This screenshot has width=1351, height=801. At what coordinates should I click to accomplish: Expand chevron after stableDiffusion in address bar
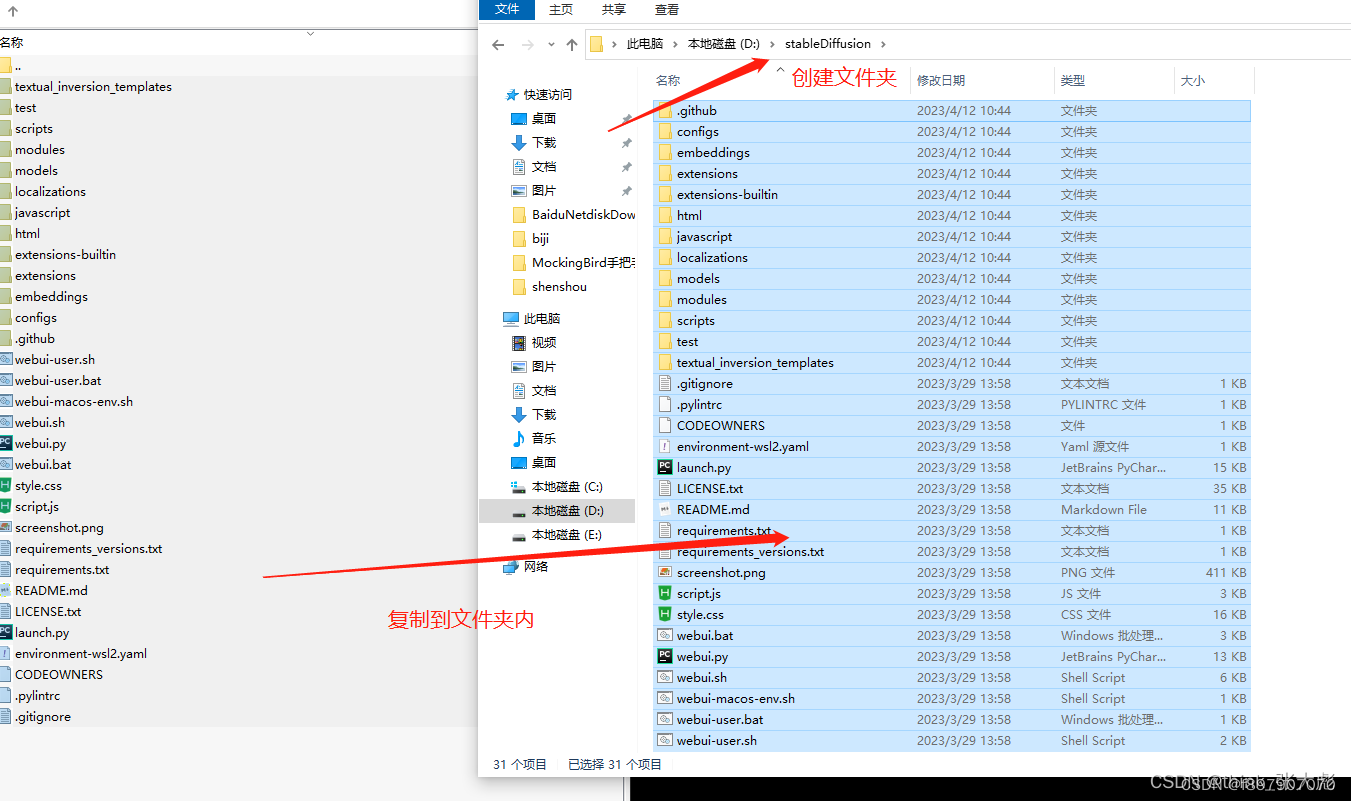[x=883, y=44]
